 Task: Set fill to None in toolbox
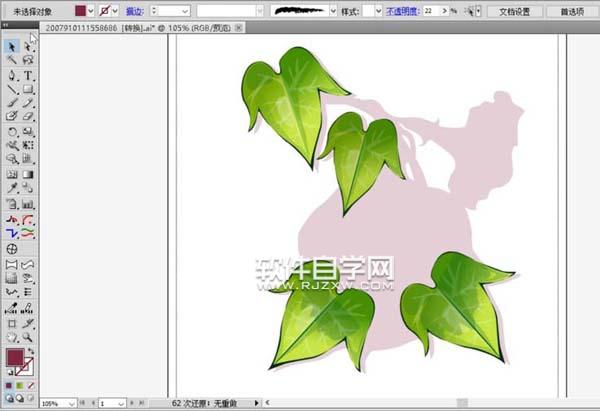click(30, 386)
